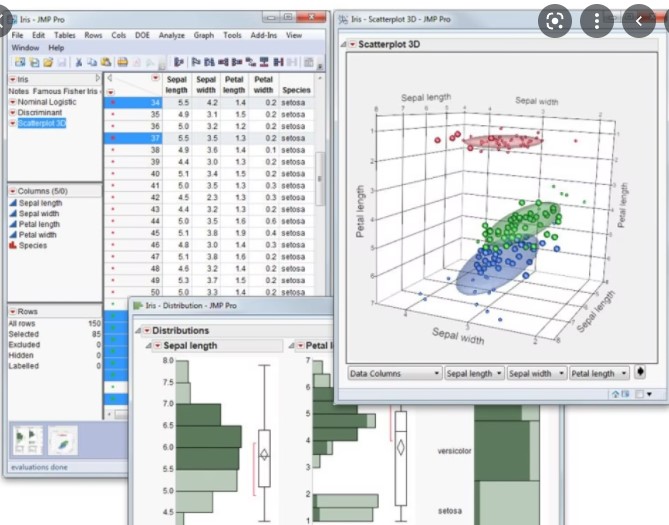Click the New Script toolbar icon
This screenshot has width=669, height=525.
[x=34, y=62]
